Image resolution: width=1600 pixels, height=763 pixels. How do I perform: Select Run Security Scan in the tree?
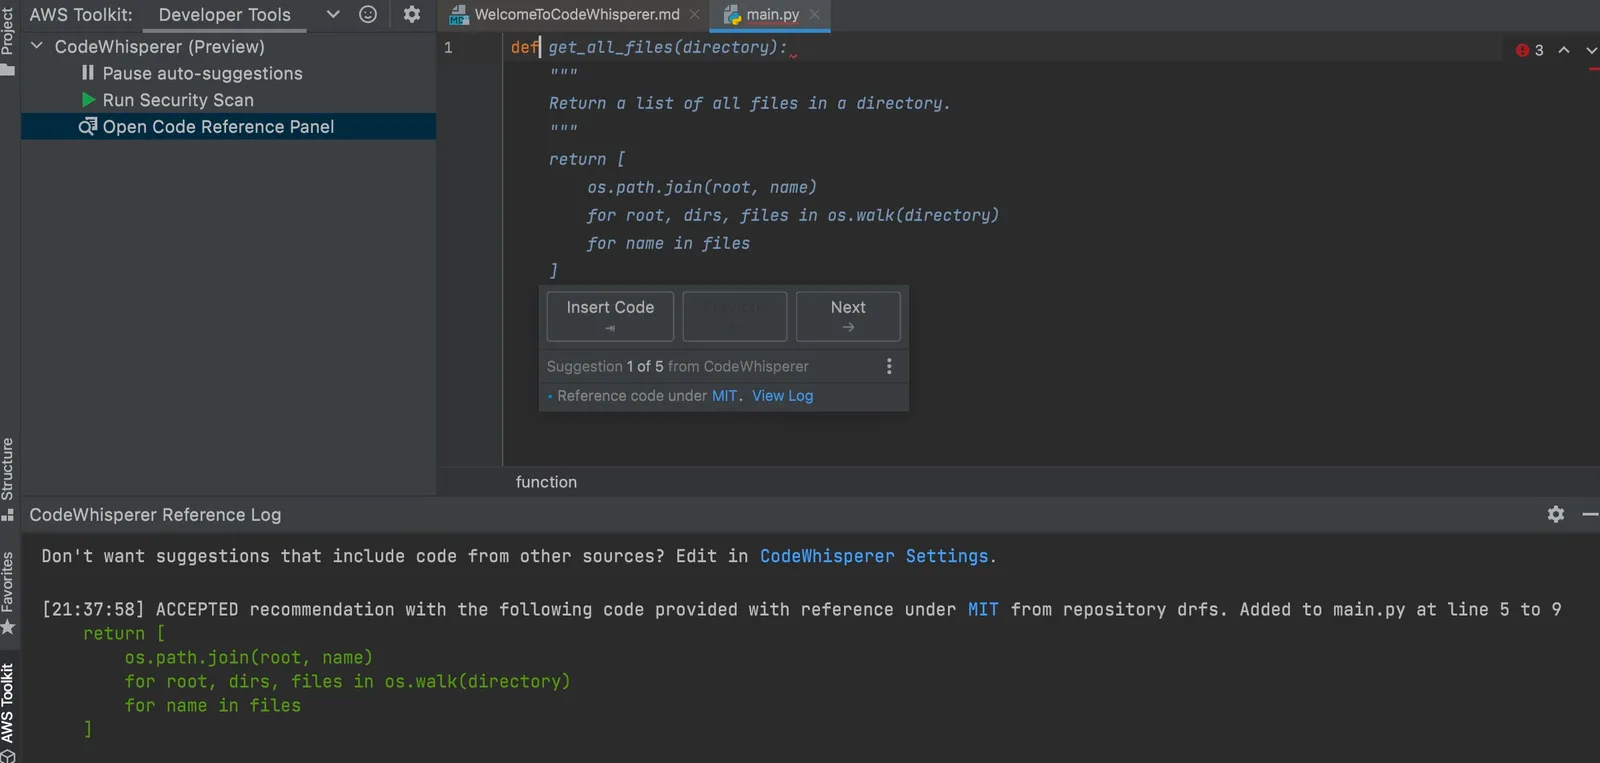pyautogui.click(x=178, y=100)
